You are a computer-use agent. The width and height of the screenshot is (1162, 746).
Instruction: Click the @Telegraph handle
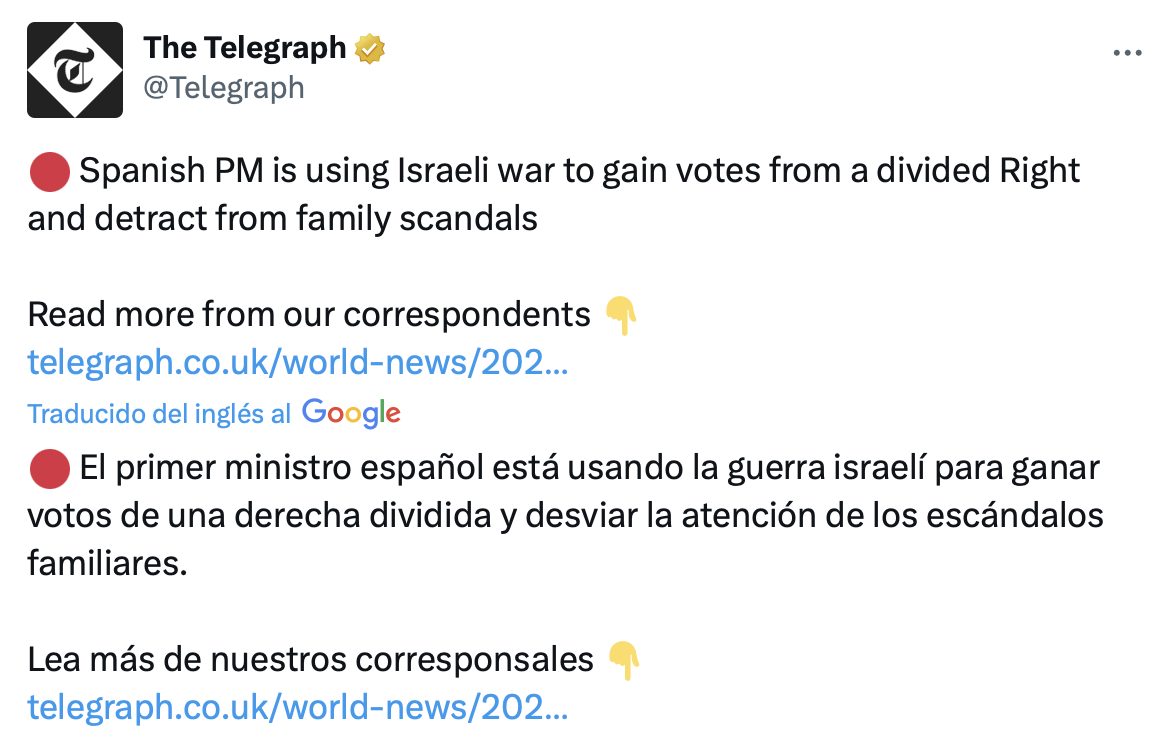pos(224,88)
